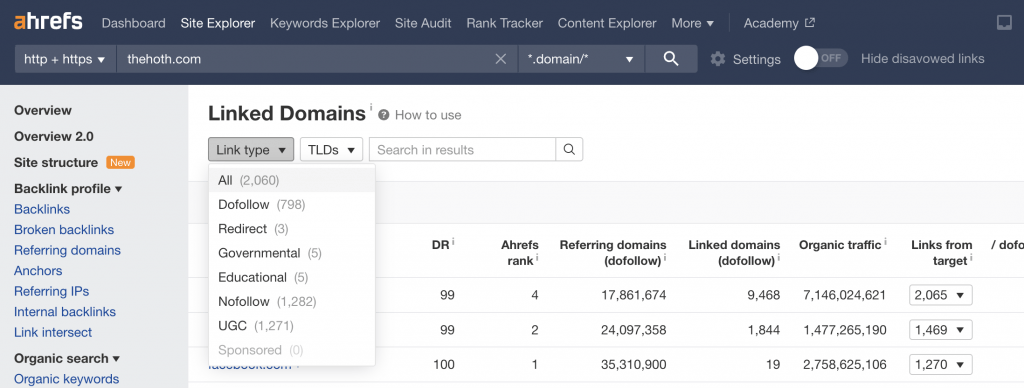Click the Ahrefs logo

point(48,22)
